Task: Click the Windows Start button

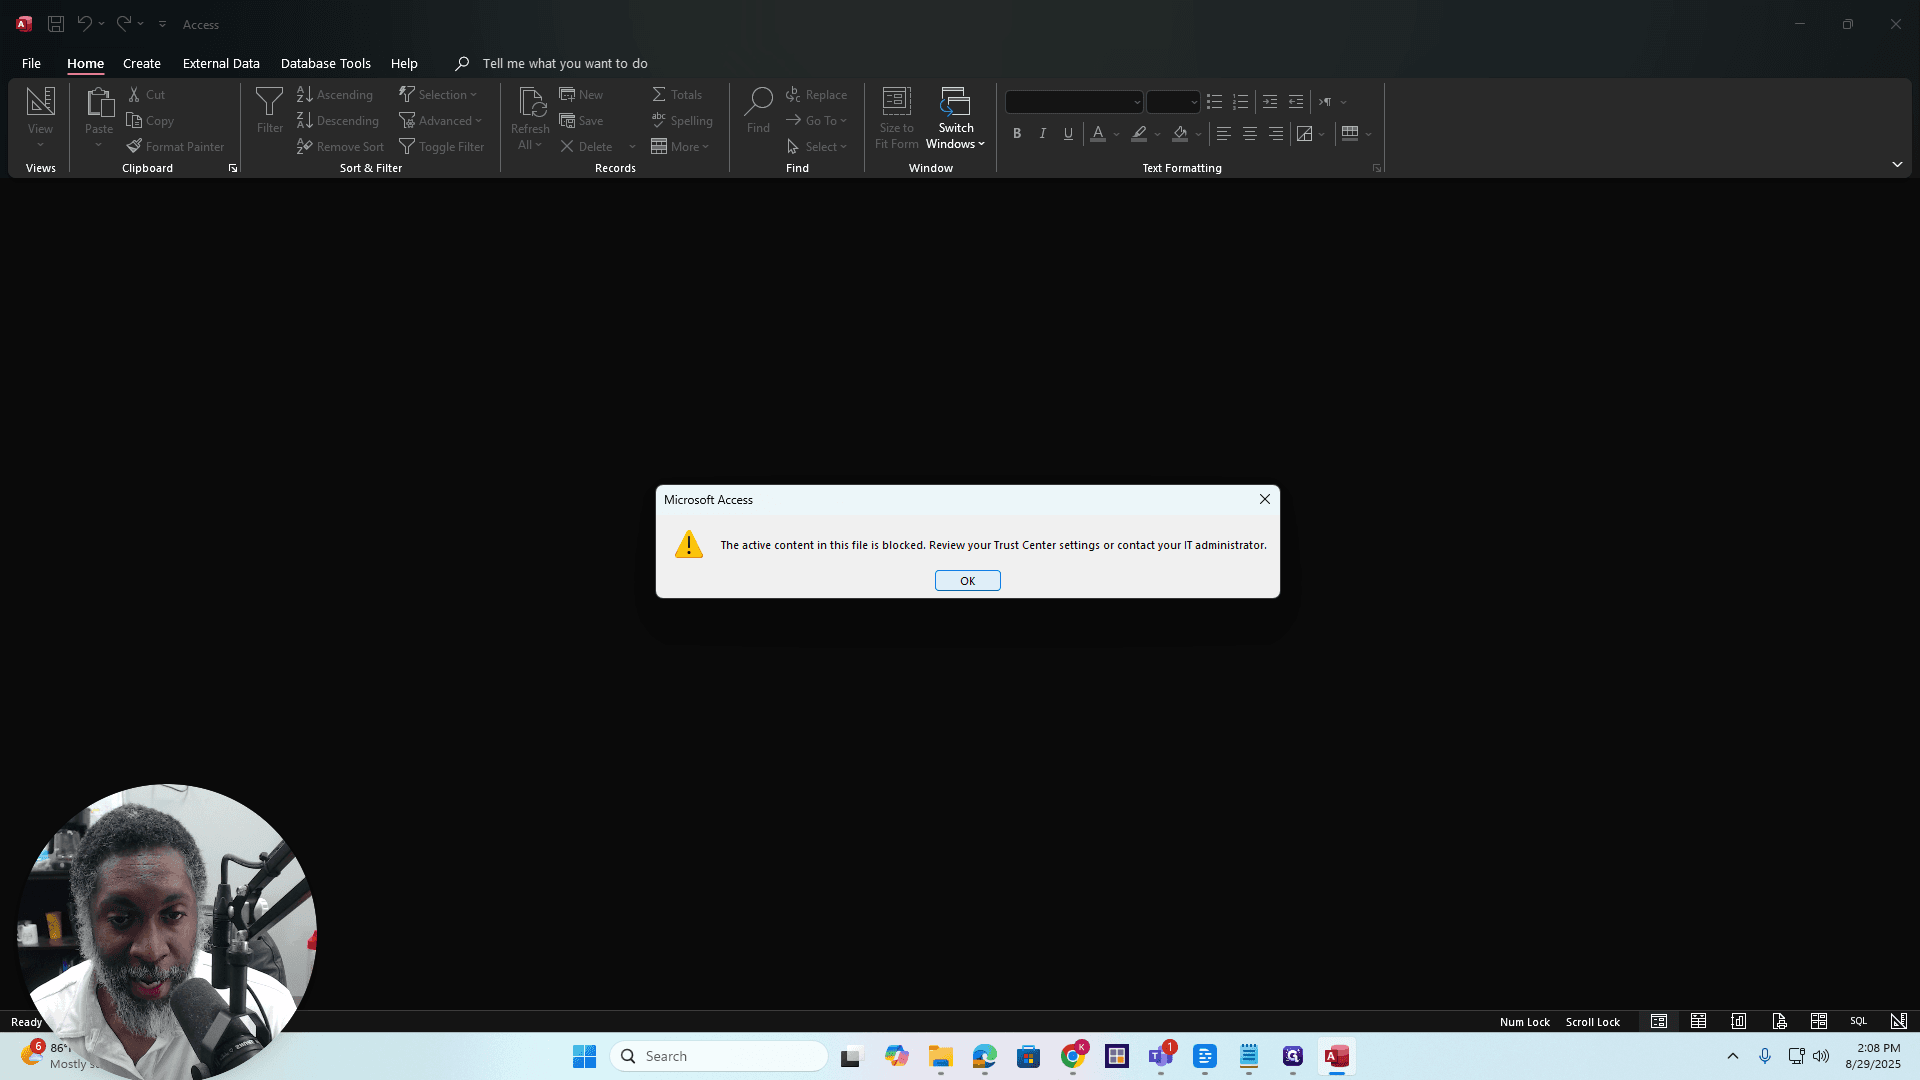Action: pos(584,1056)
